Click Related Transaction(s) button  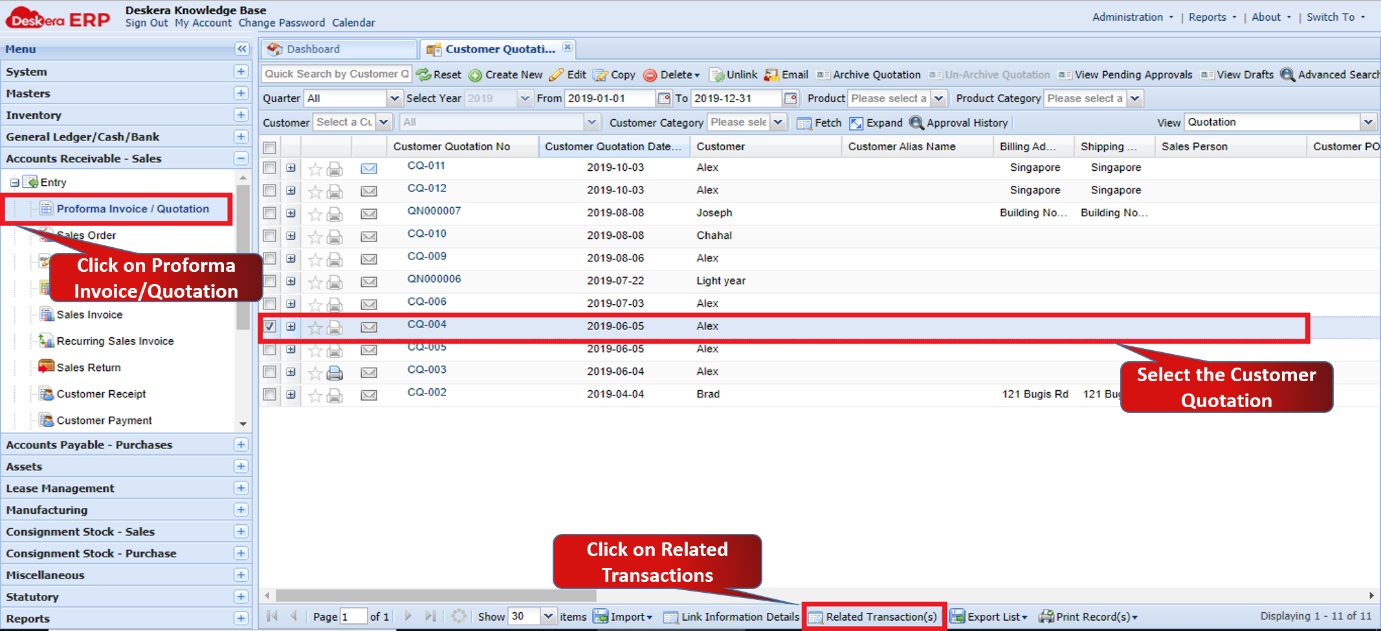(872, 617)
